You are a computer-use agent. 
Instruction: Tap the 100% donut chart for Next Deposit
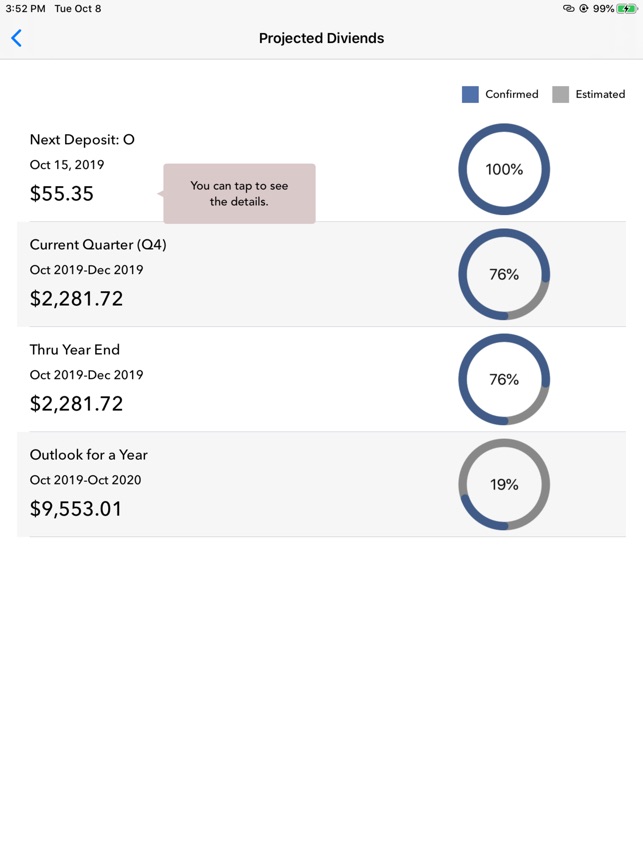tap(503, 169)
